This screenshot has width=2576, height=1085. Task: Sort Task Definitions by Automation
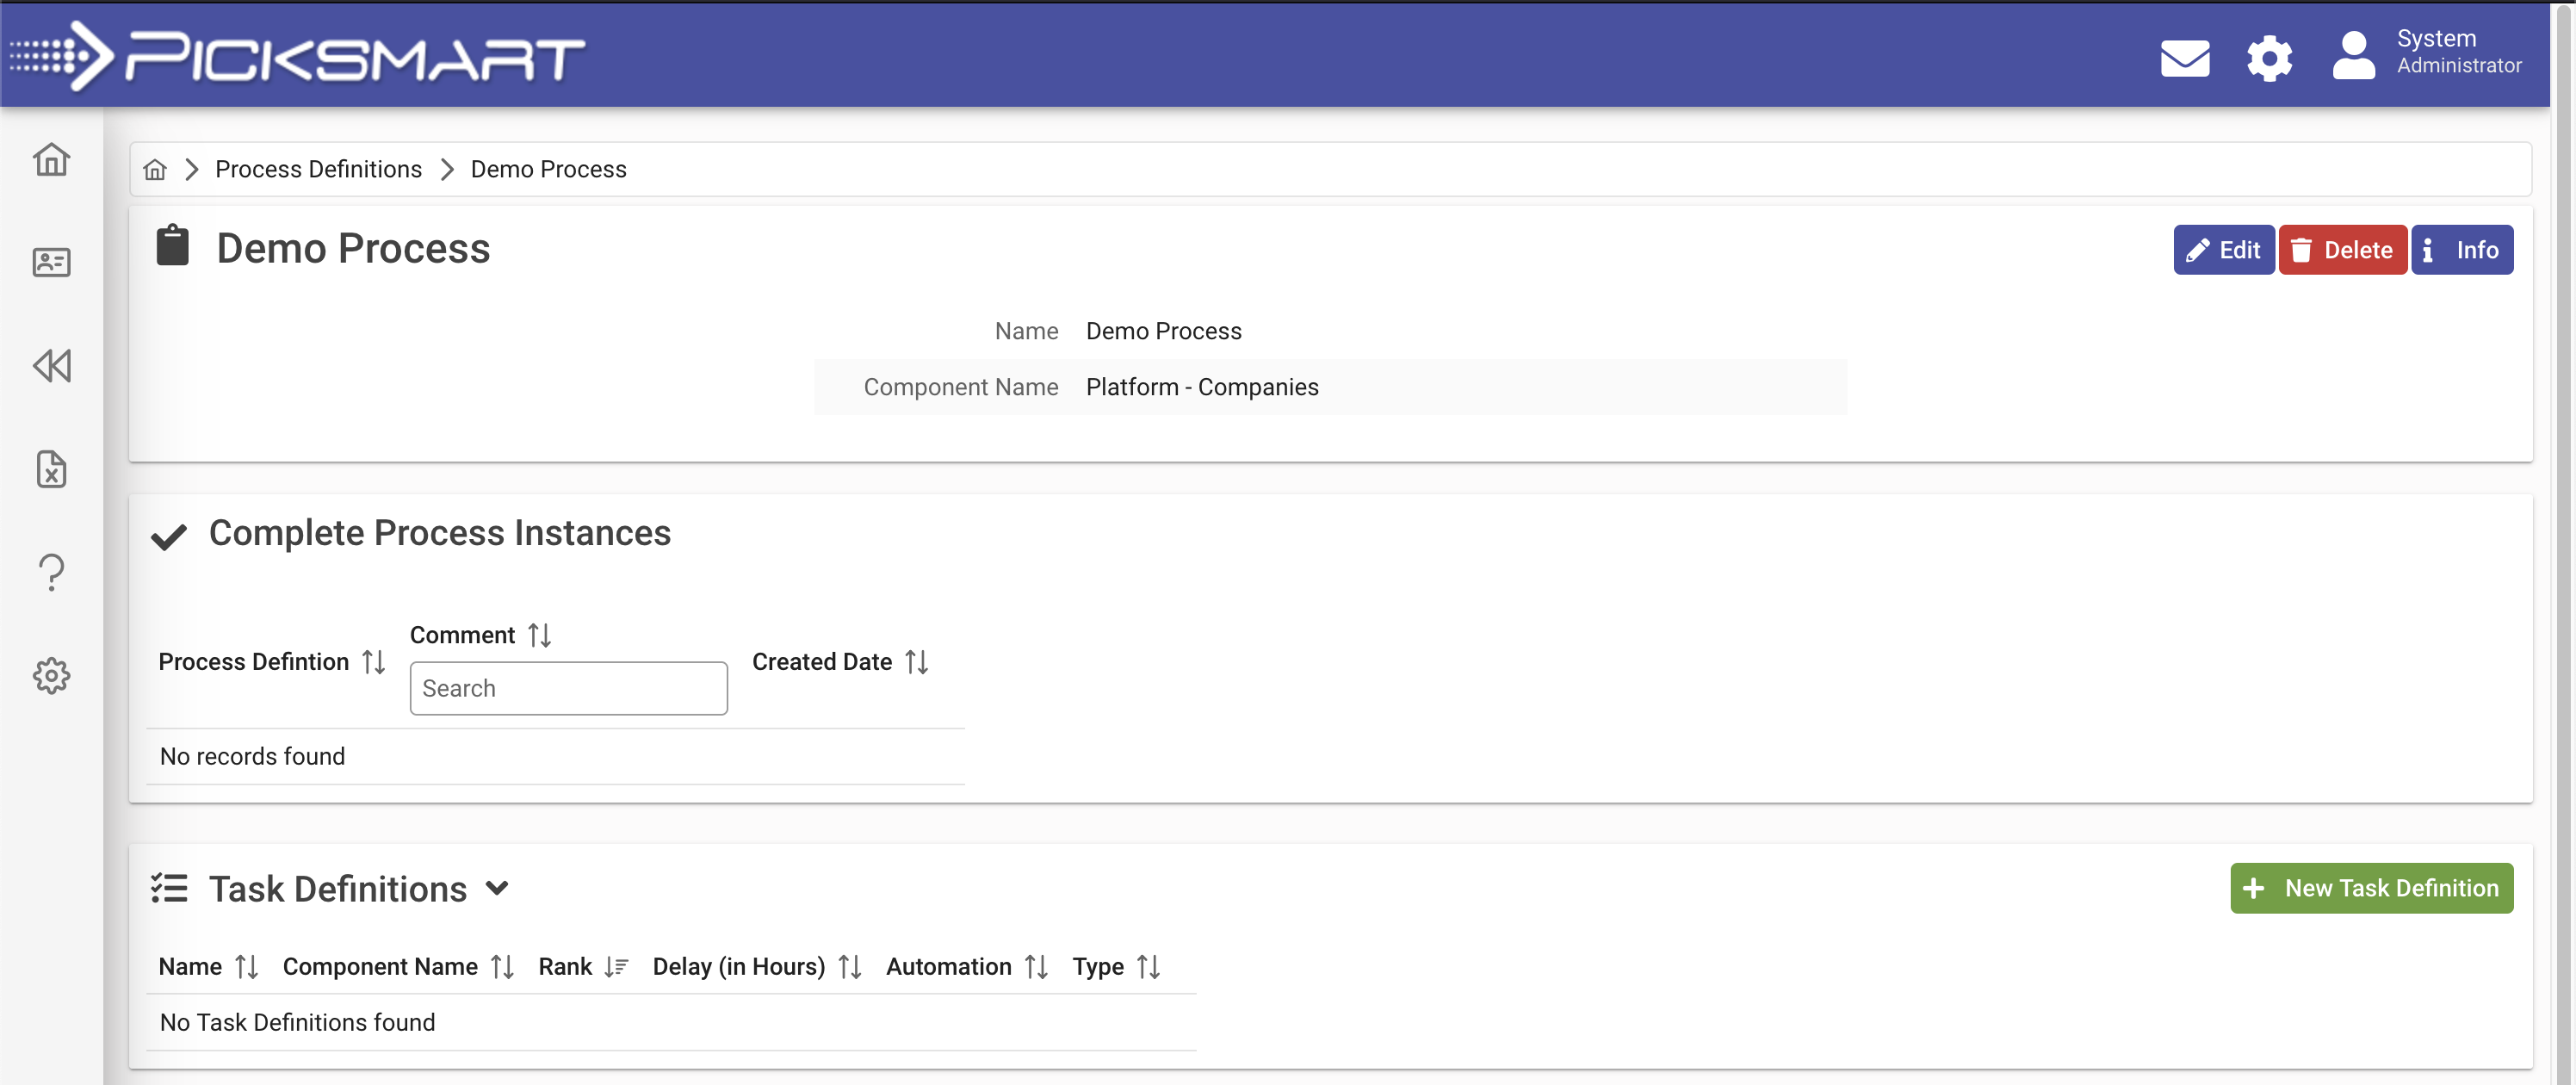[1036, 967]
